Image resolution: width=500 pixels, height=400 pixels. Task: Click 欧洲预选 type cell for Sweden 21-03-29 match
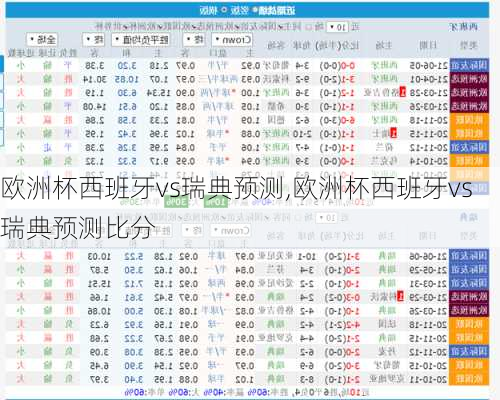tap(469, 297)
